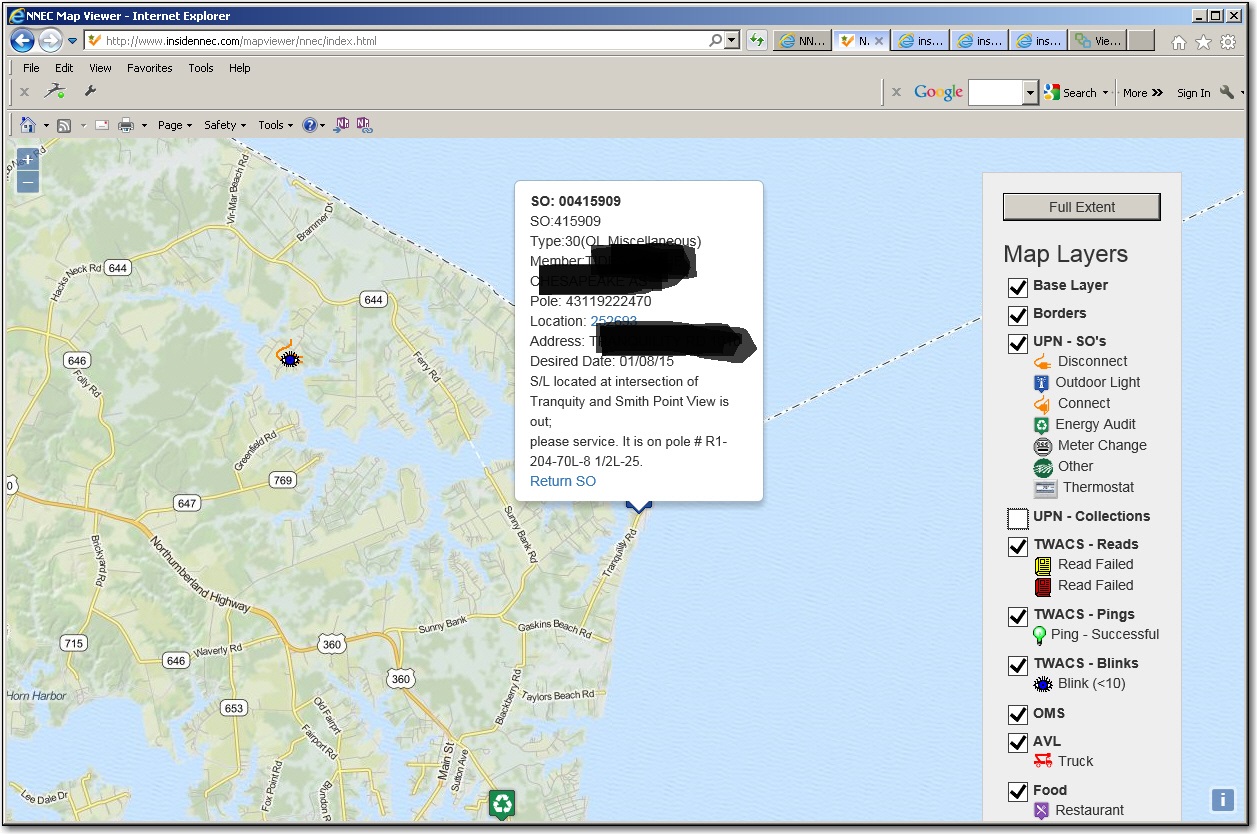The image size is (1257, 834).
Task: Click the map zoom out minus button
Action: [x=28, y=182]
